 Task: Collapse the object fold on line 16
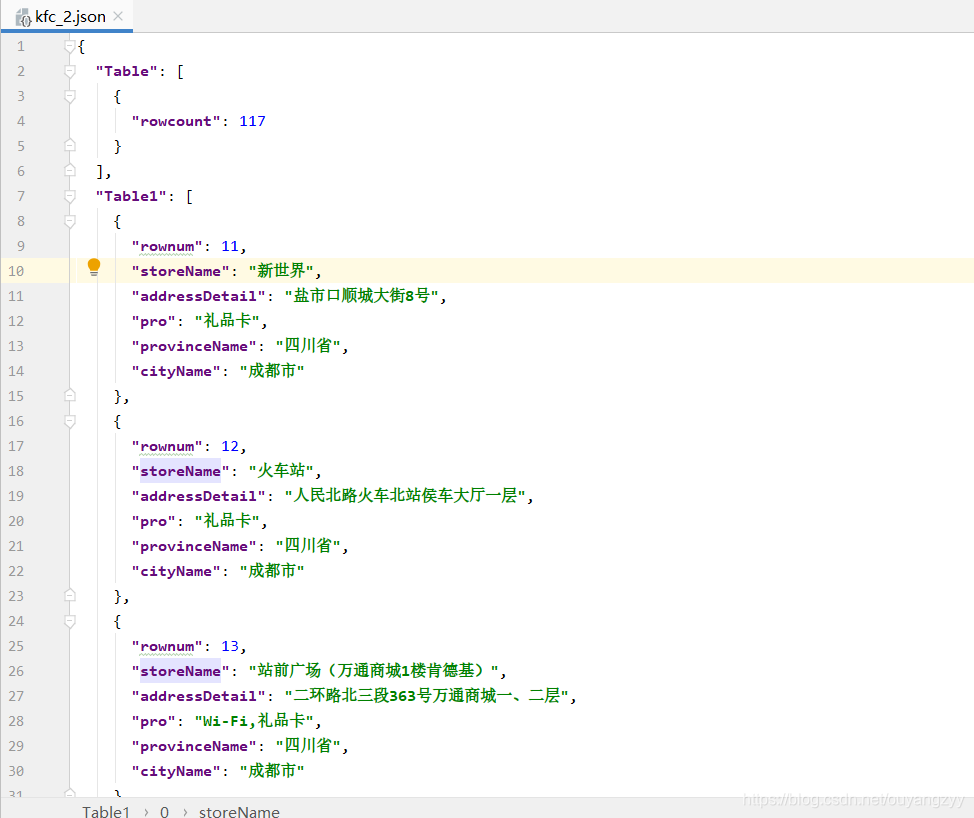click(70, 421)
